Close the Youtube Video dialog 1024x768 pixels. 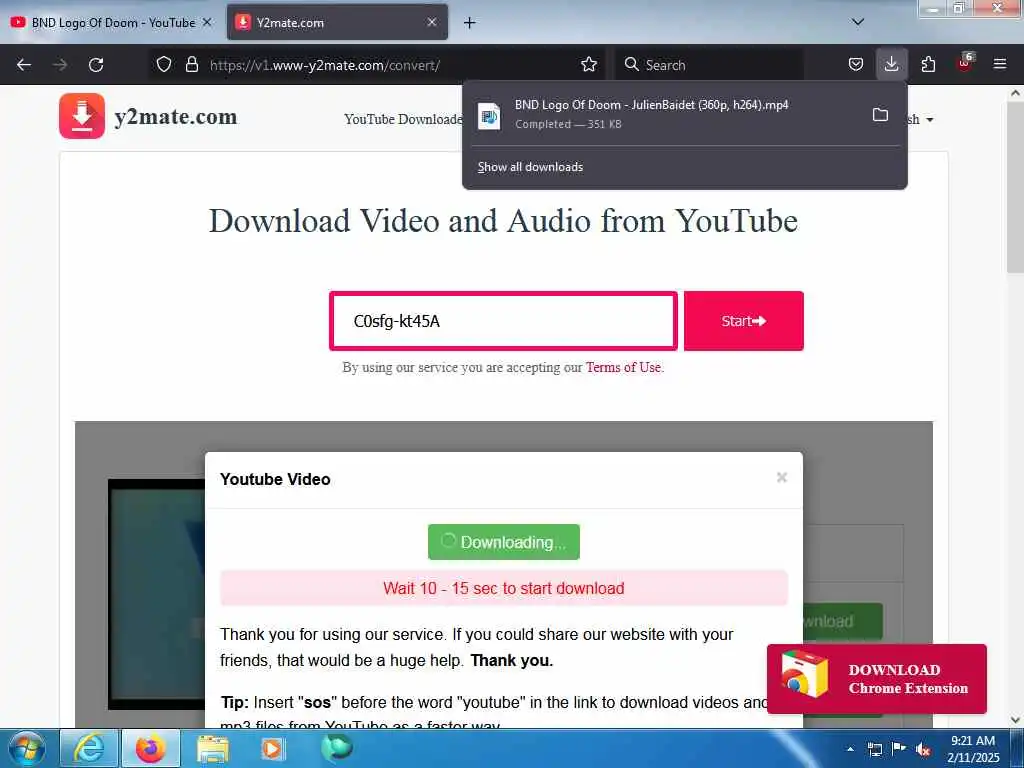782,477
